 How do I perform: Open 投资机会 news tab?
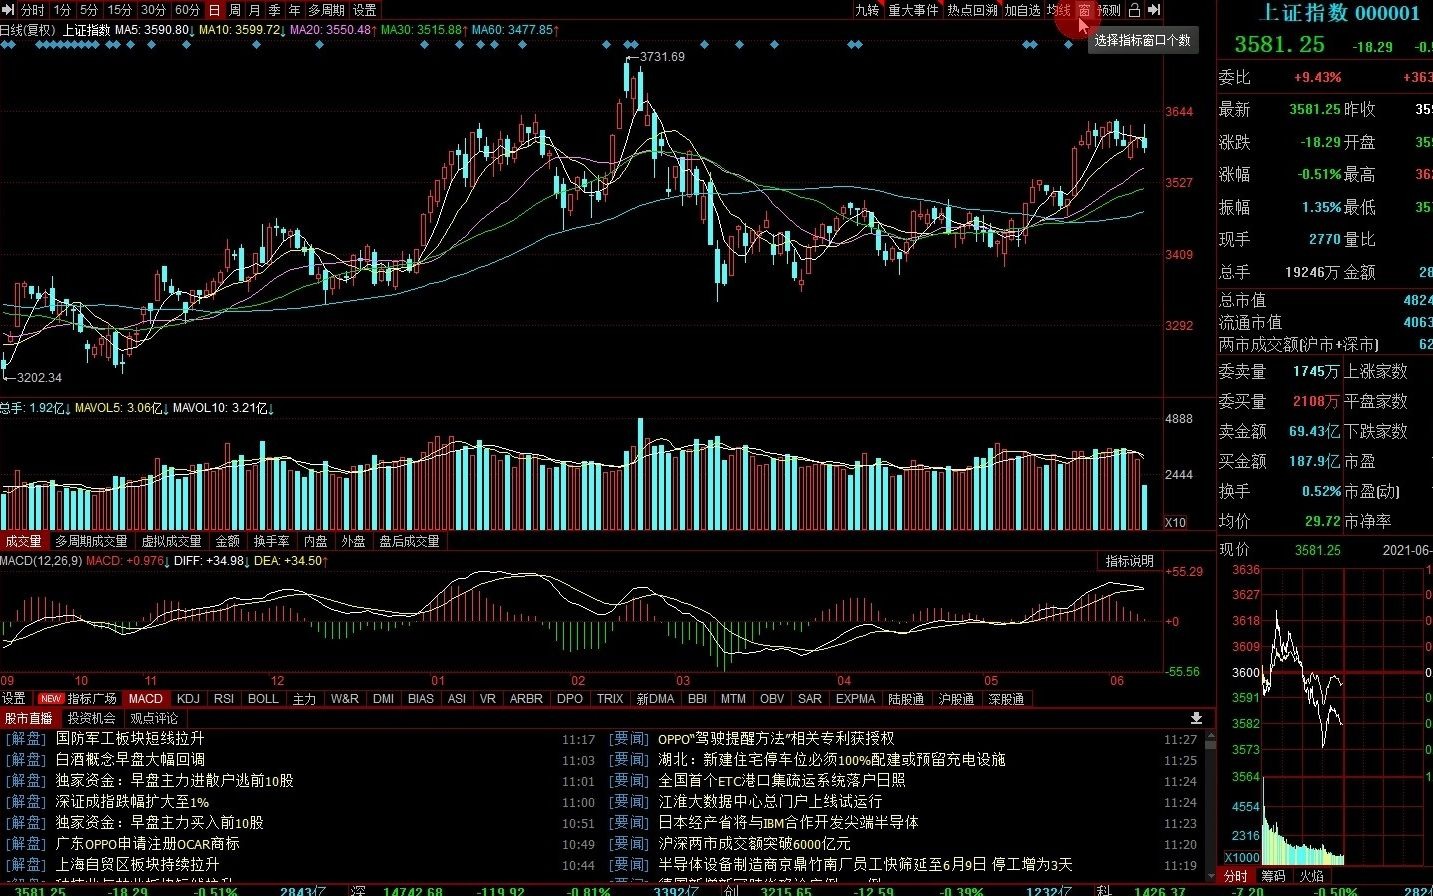[x=92, y=718]
